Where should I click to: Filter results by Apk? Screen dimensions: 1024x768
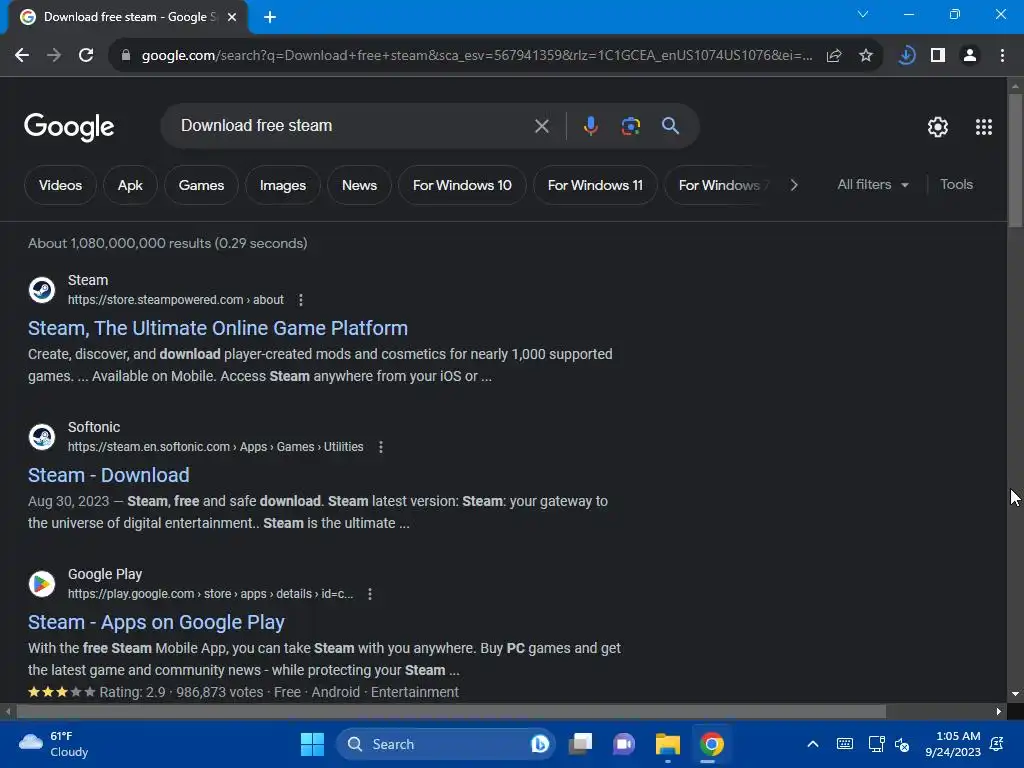130,185
